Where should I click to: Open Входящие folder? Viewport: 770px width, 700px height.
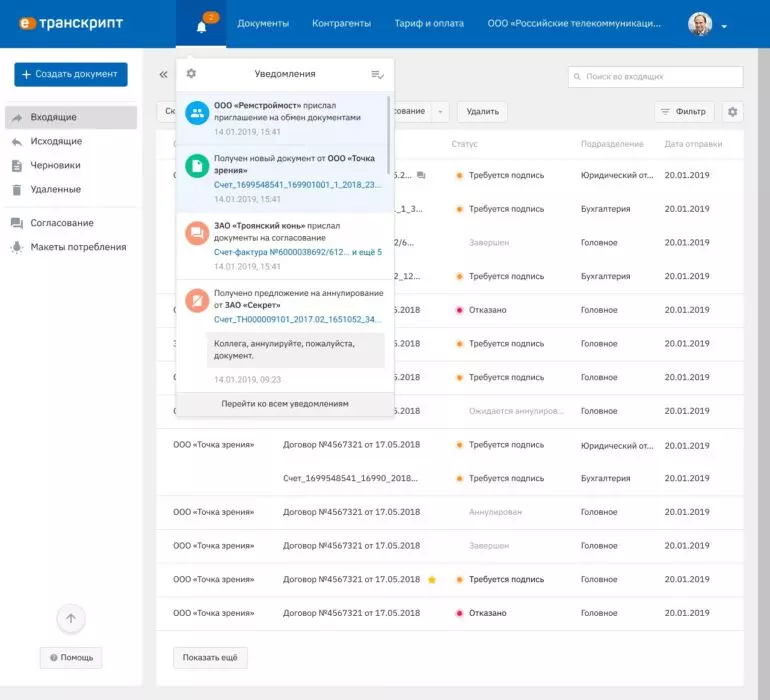tap(71, 117)
